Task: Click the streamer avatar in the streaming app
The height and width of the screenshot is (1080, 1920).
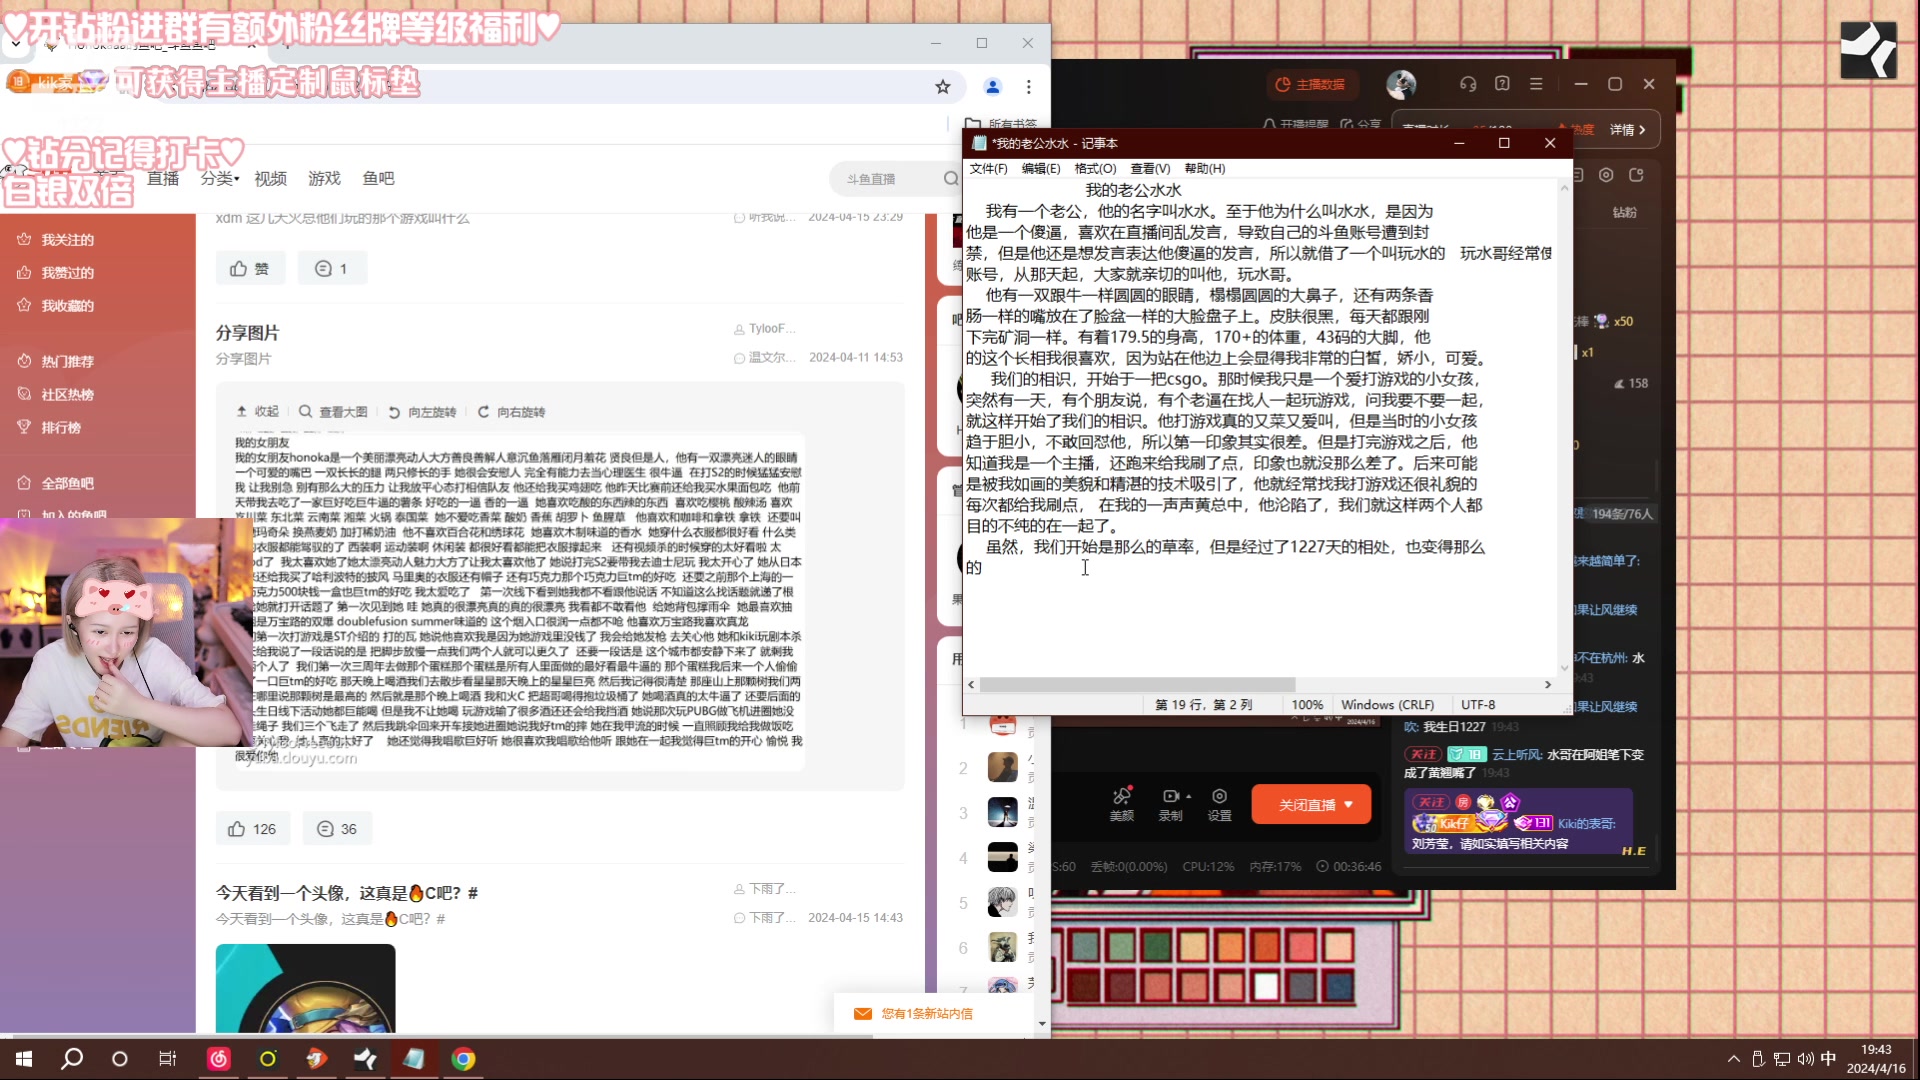Action: (x=1401, y=84)
